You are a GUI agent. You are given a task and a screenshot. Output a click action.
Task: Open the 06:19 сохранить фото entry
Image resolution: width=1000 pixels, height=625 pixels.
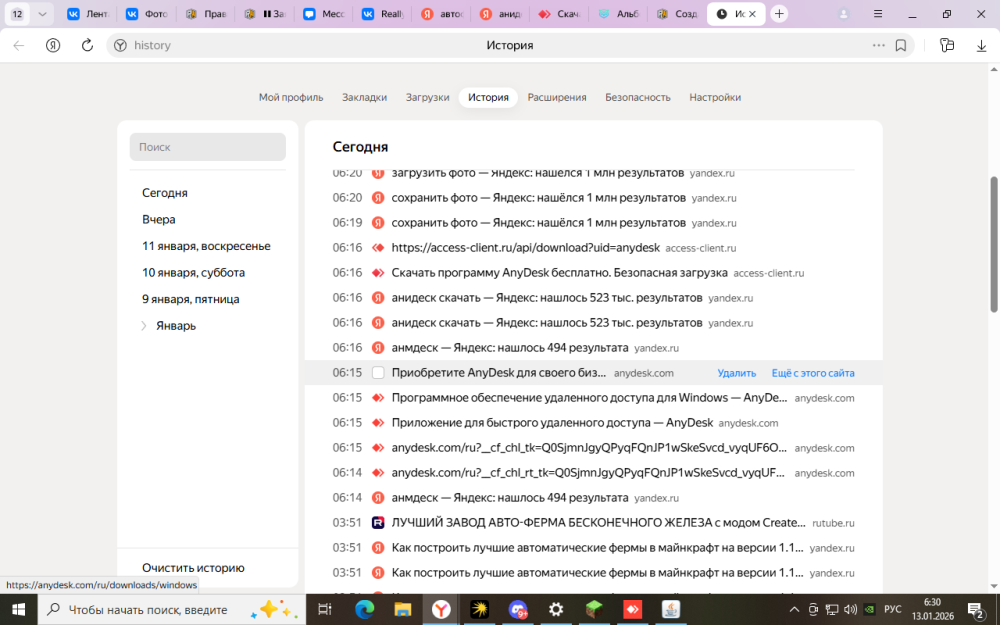(x=538, y=223)
